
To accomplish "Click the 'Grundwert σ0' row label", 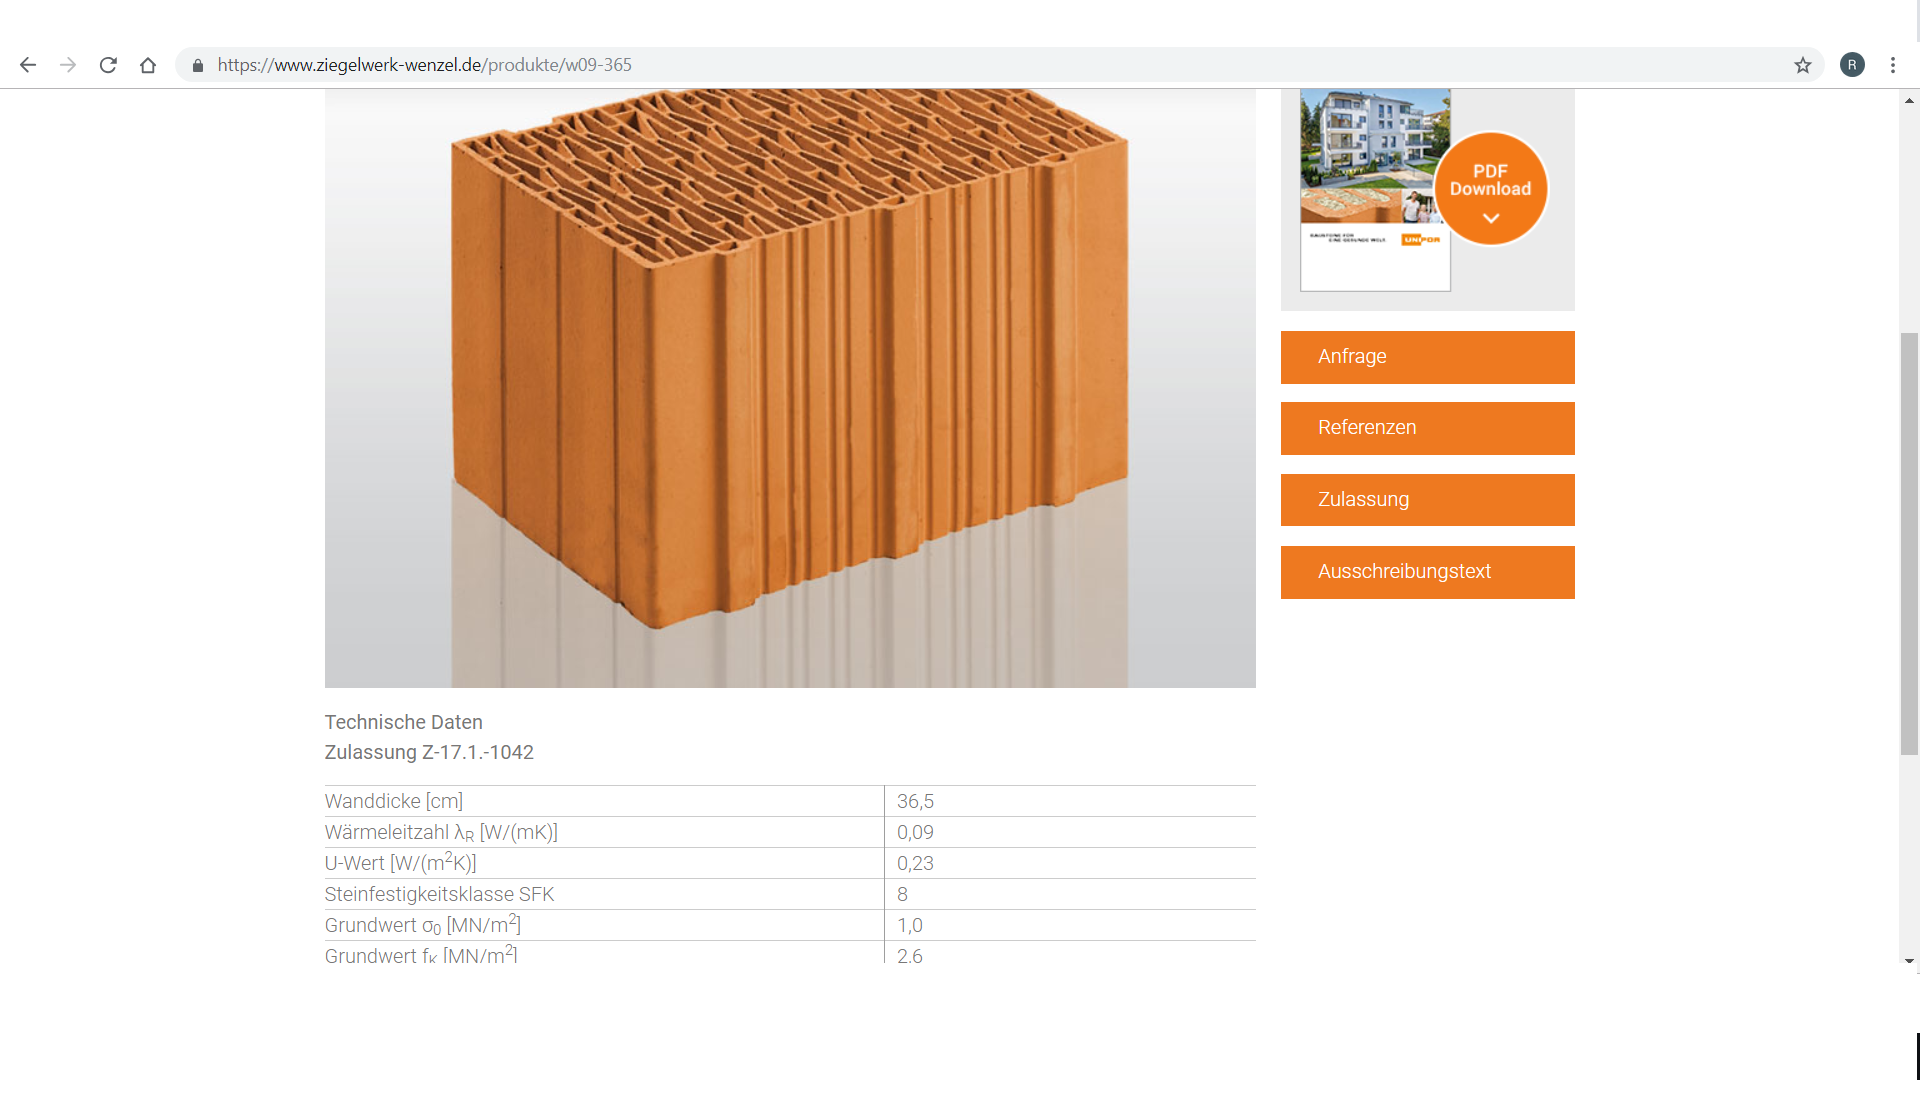I will [422, 924].
